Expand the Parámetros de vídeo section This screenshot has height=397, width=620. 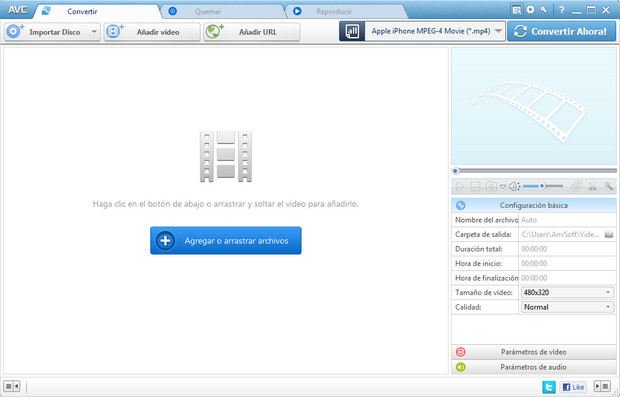click(x=533, y=352)
